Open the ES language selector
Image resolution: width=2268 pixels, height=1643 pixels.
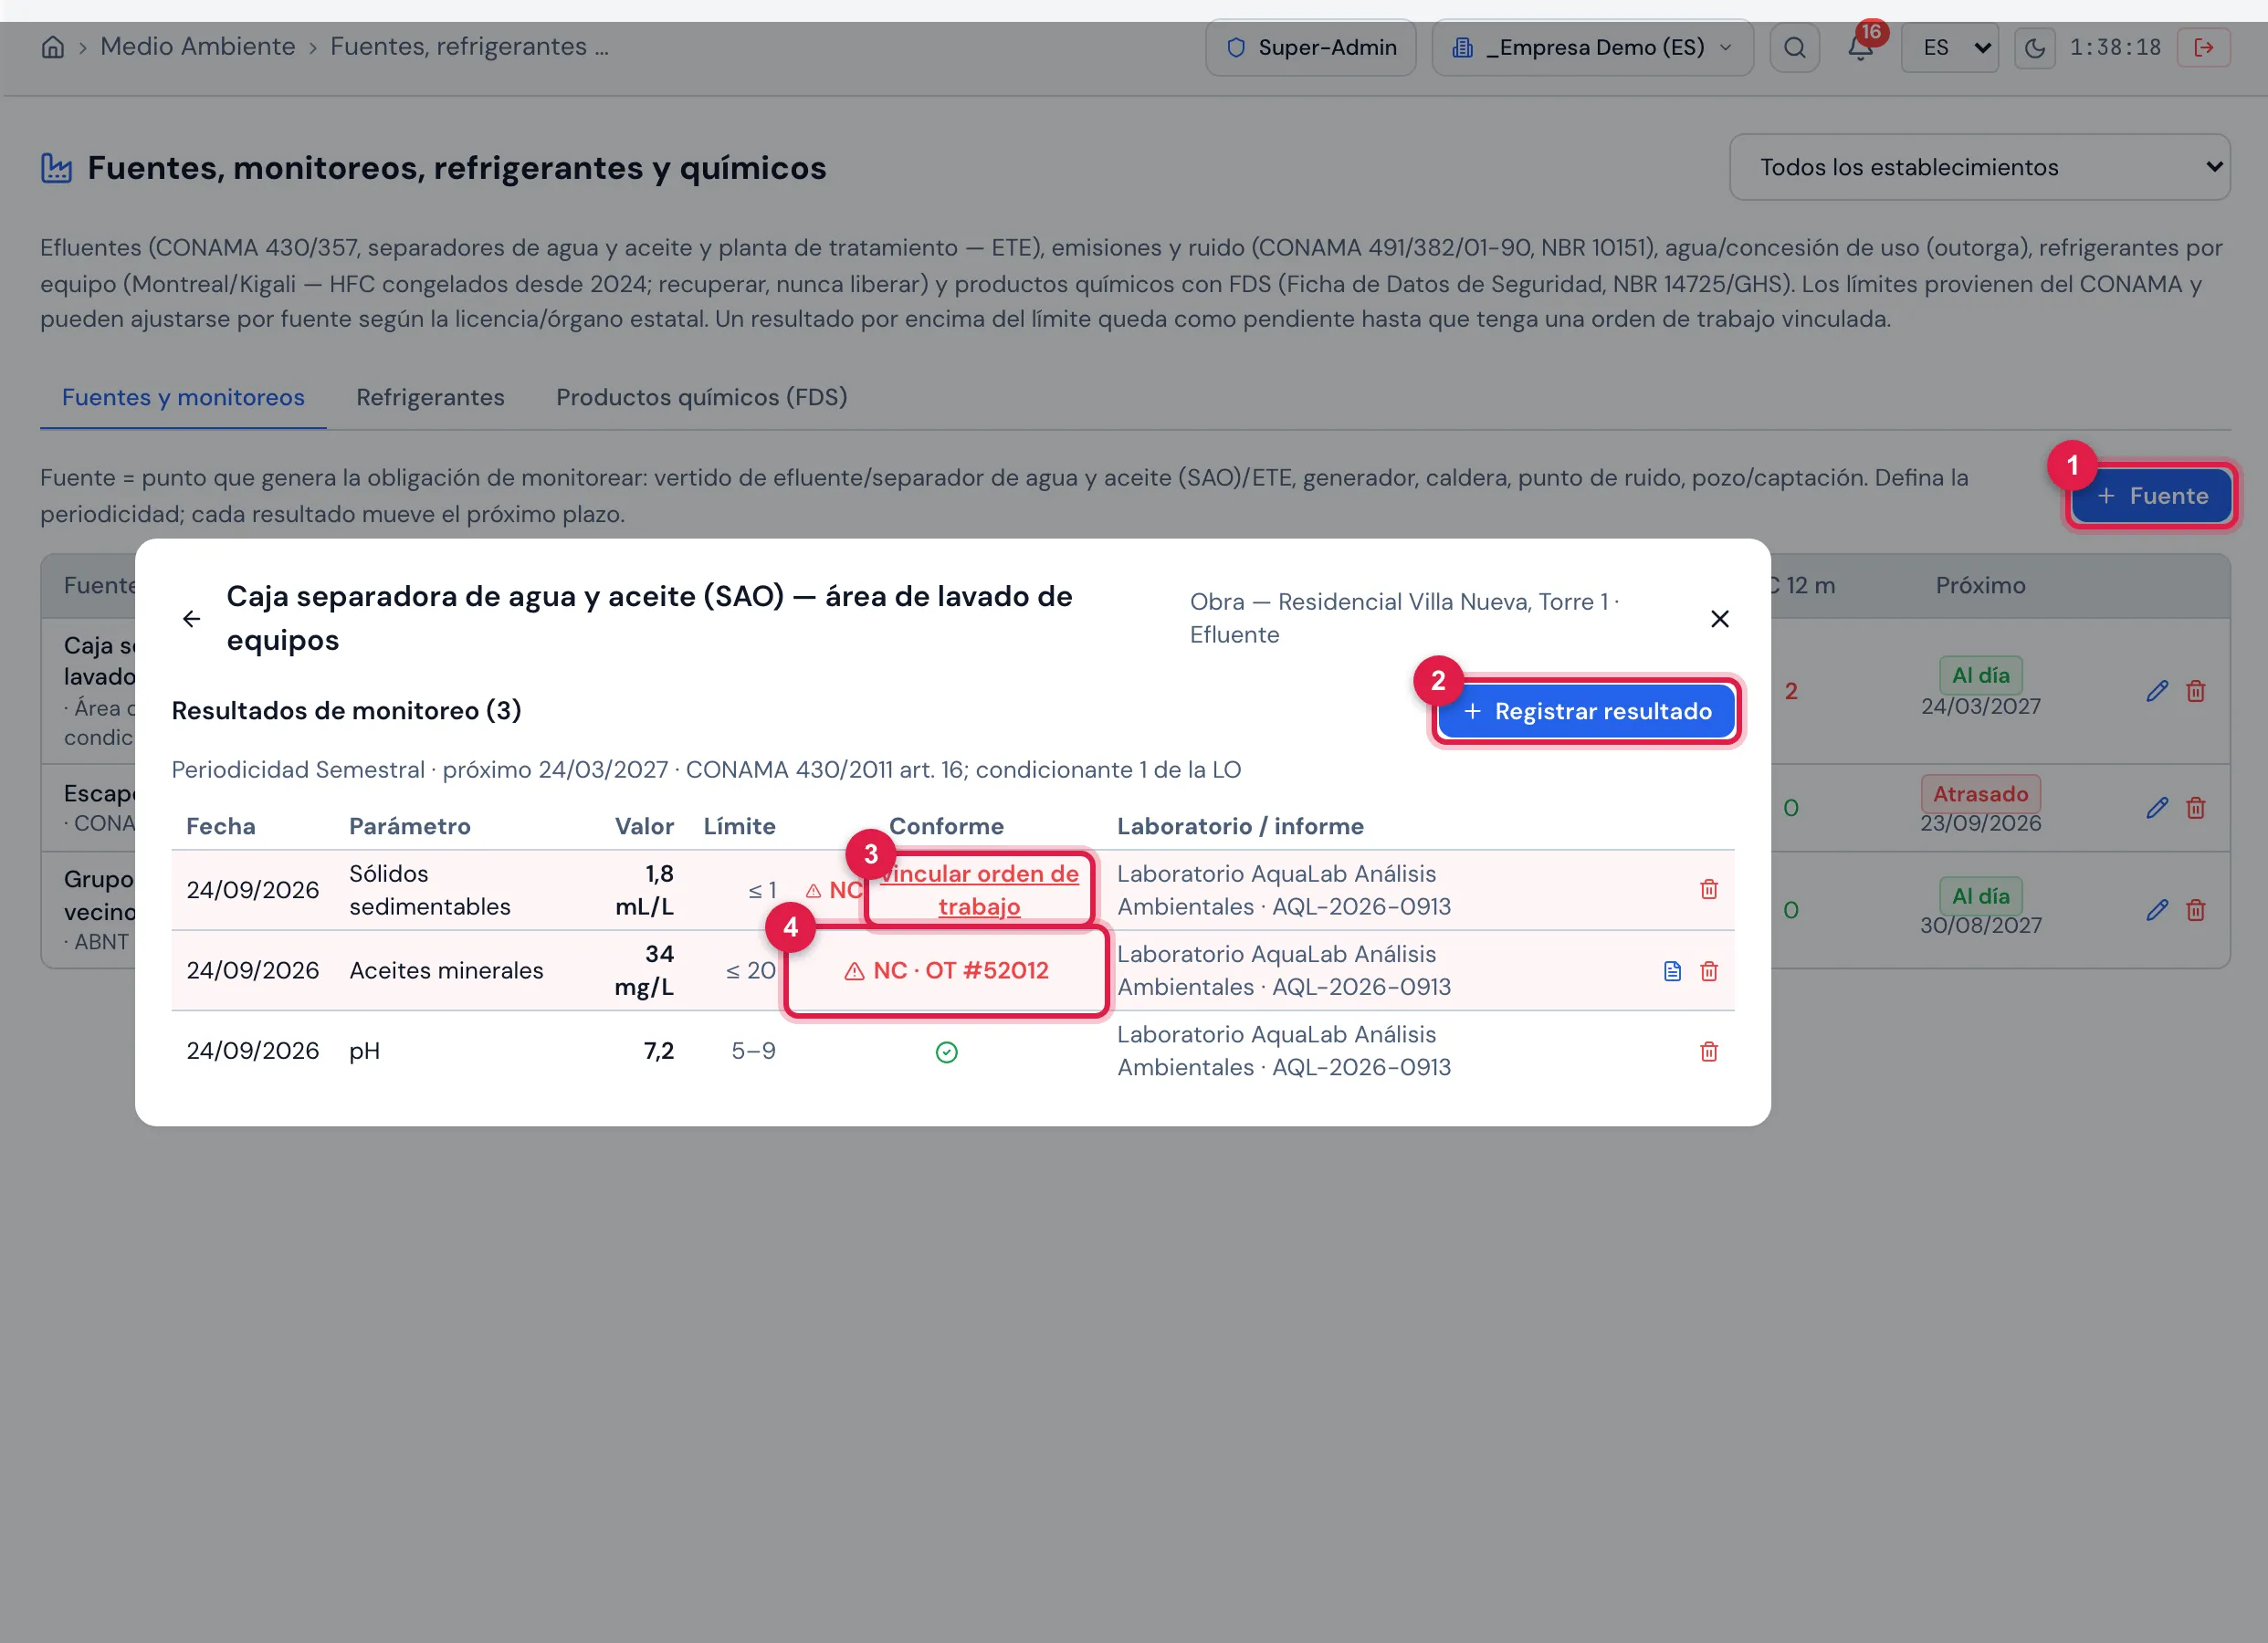tap(1949, 47)
